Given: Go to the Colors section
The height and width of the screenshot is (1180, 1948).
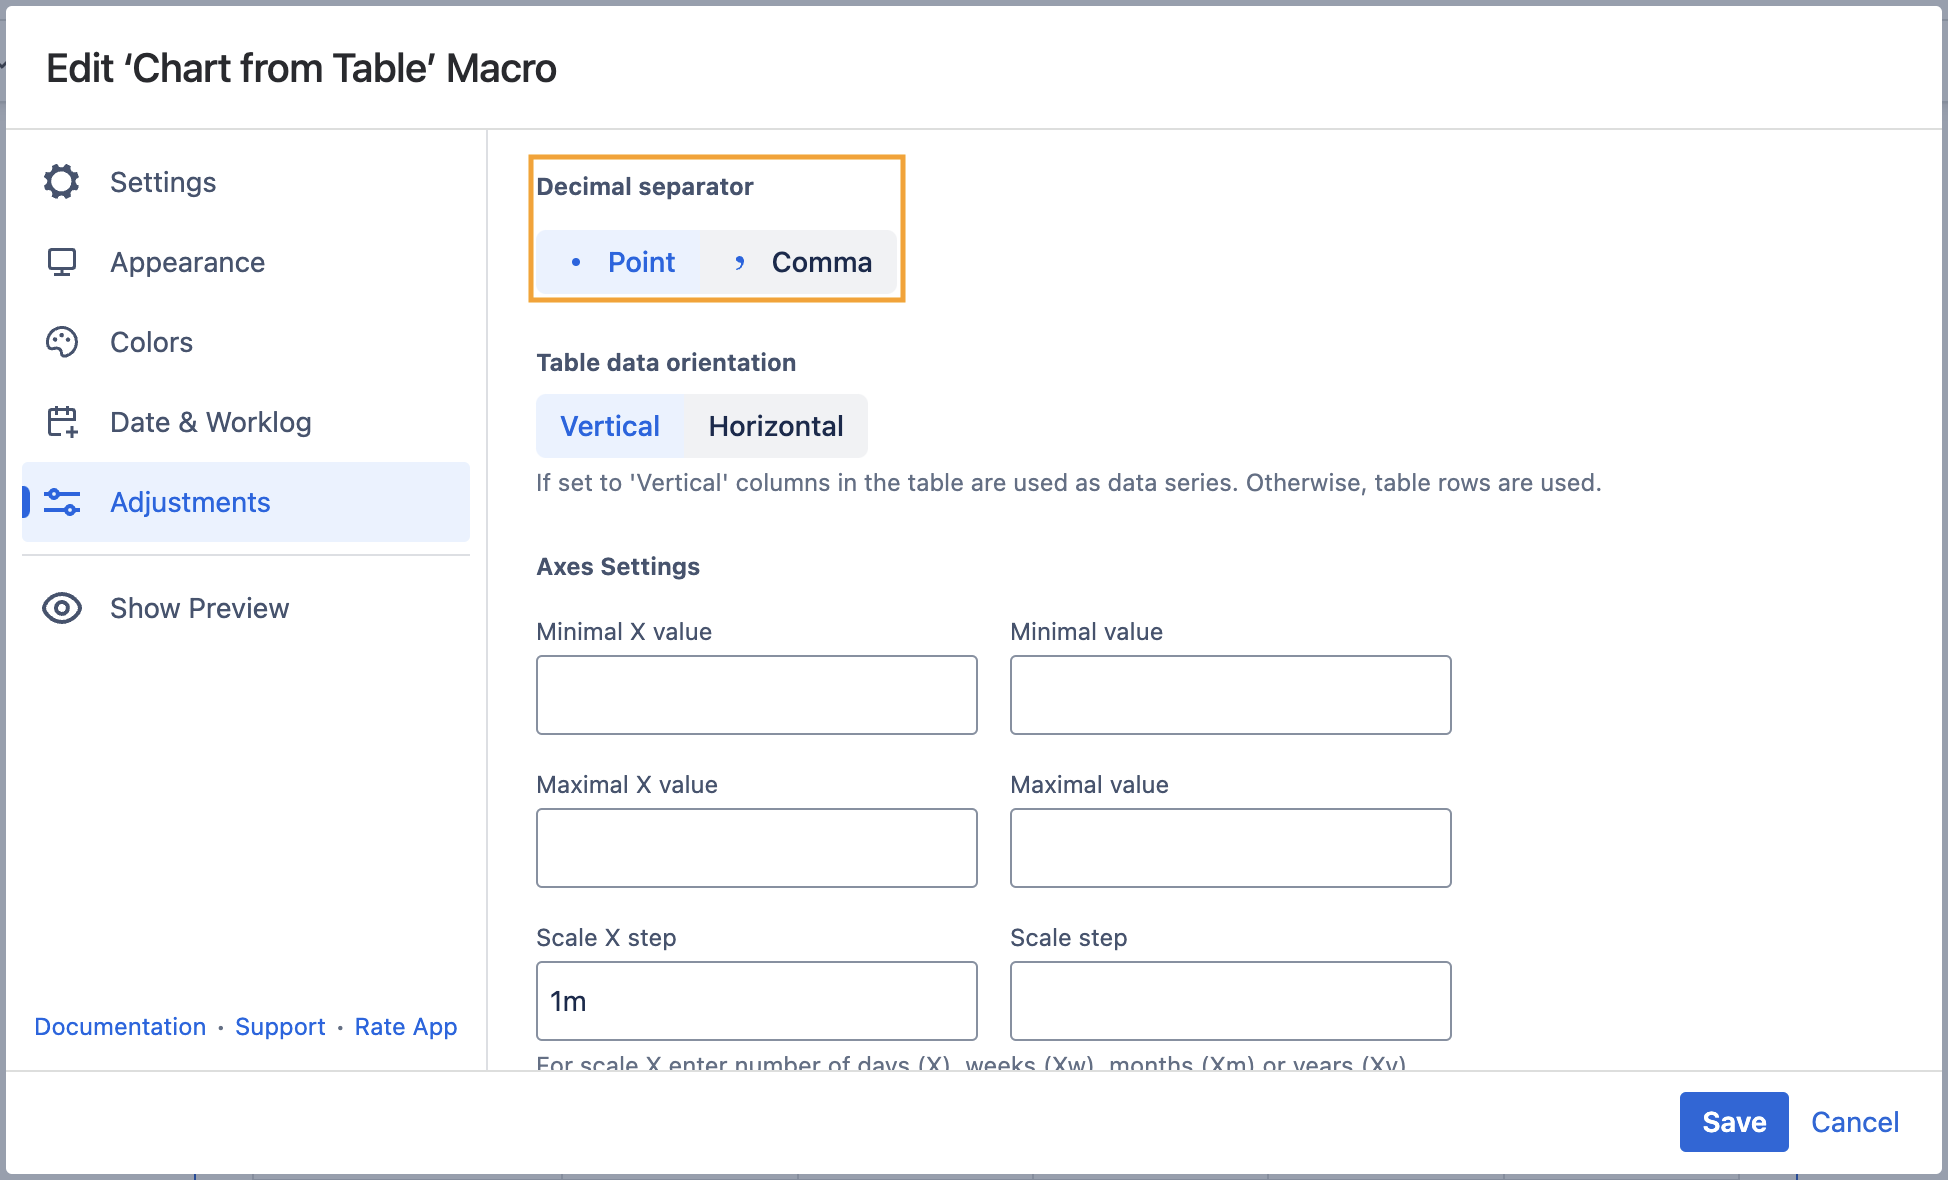Looking at the screenshot, I should [x=151, y=342].
